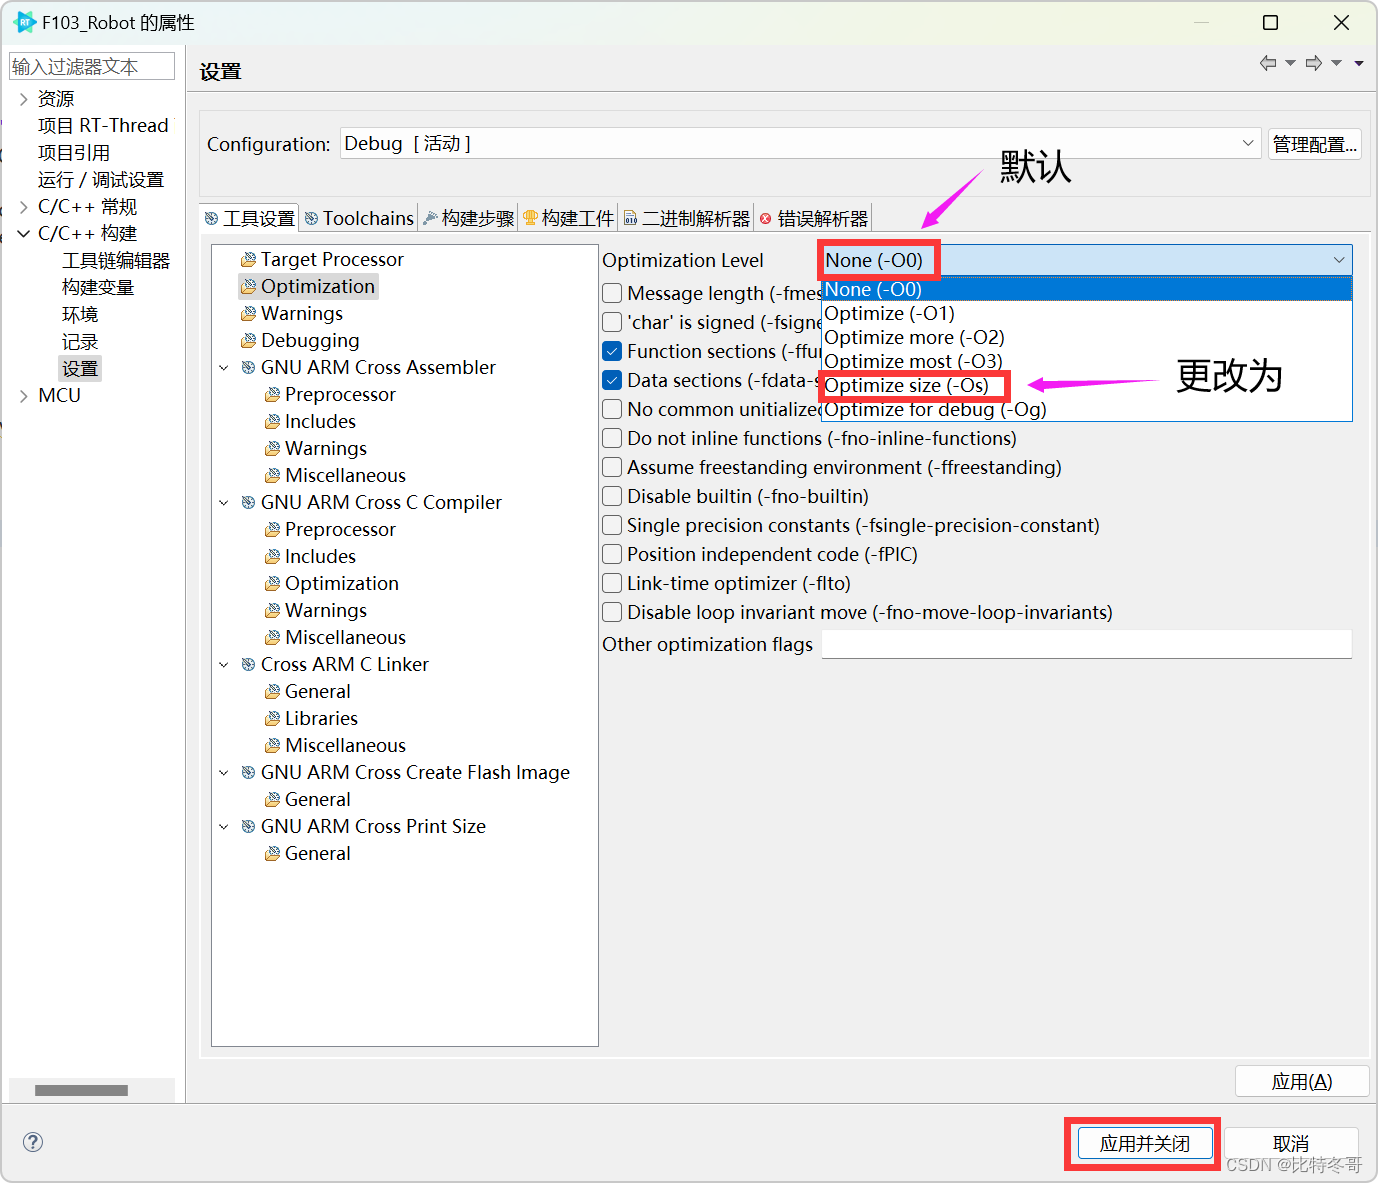Click the forward navigation arrow icon
Image resolution: width=1378 pixels, height=1183 pixels.
1314,62
